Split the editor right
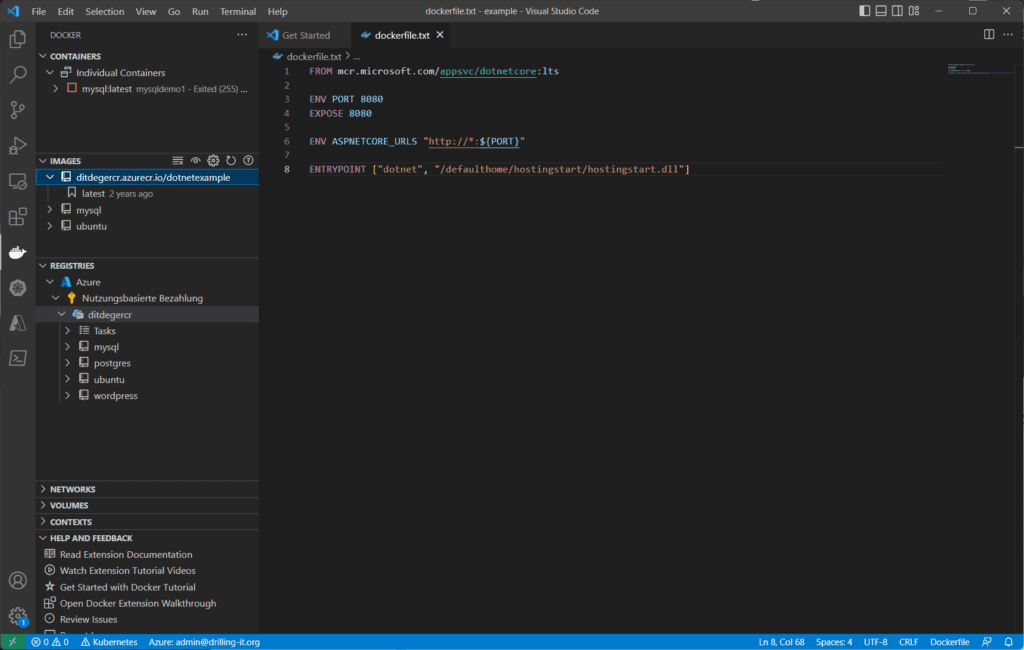Viewport: 1024px width, 650px height. tap(989, 35)
